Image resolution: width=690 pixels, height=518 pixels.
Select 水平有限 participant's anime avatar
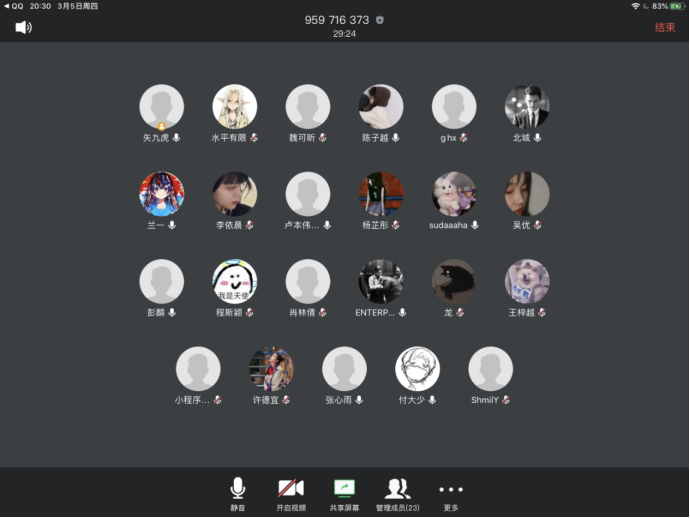235,106
